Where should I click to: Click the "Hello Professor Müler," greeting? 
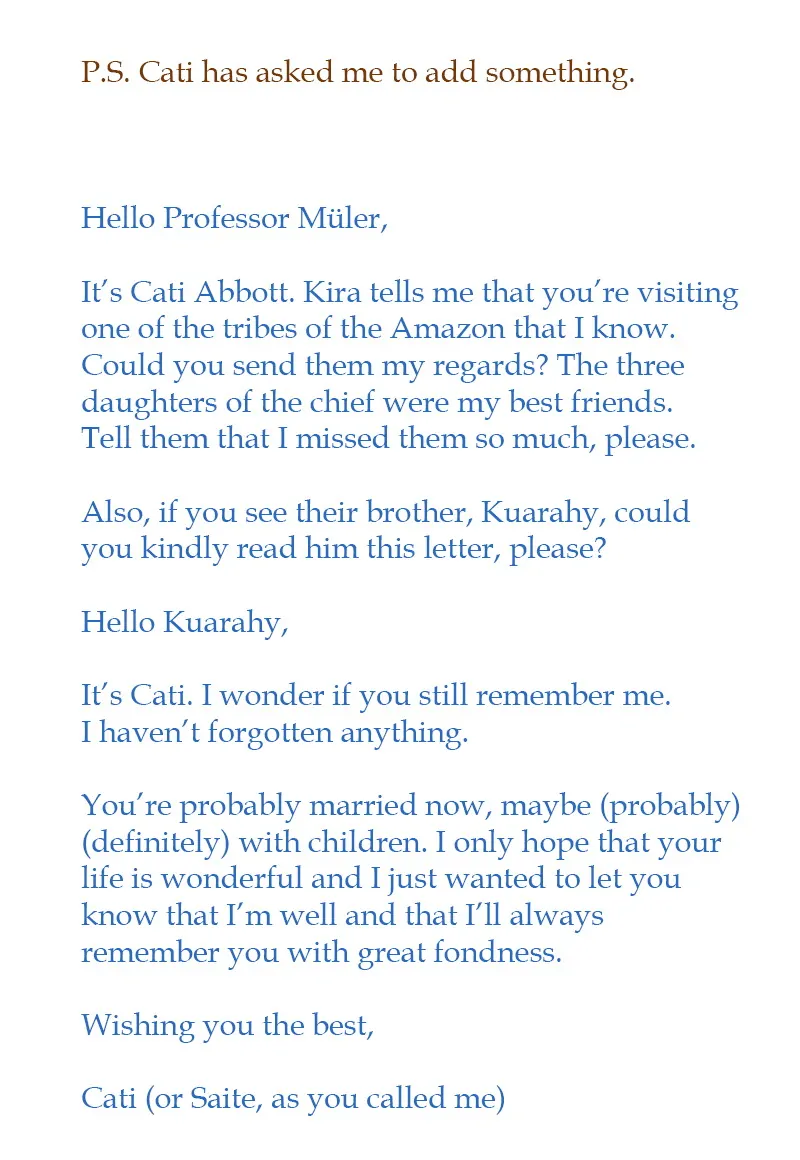pos(234,218)
